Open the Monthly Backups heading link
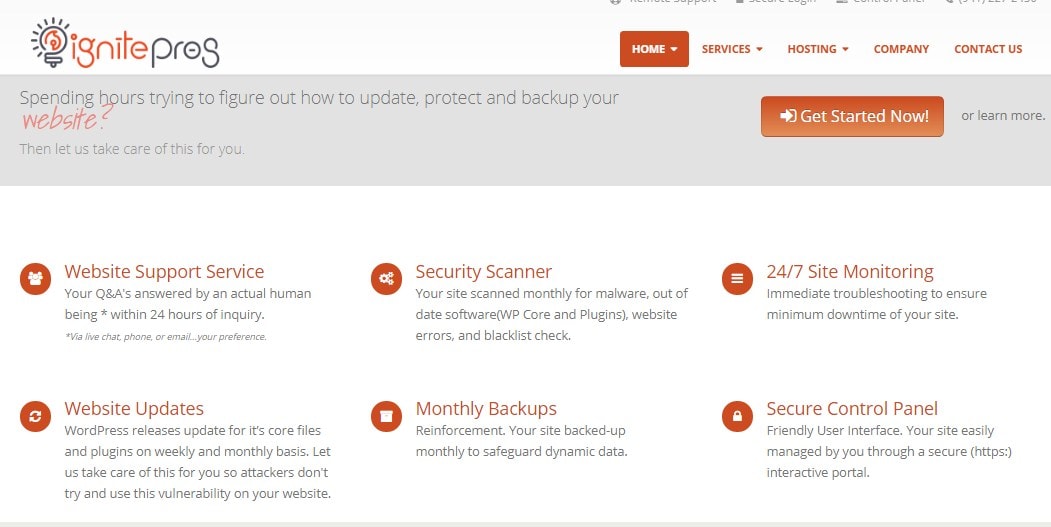The image size is (1051, 527). (x=486, y=408)
